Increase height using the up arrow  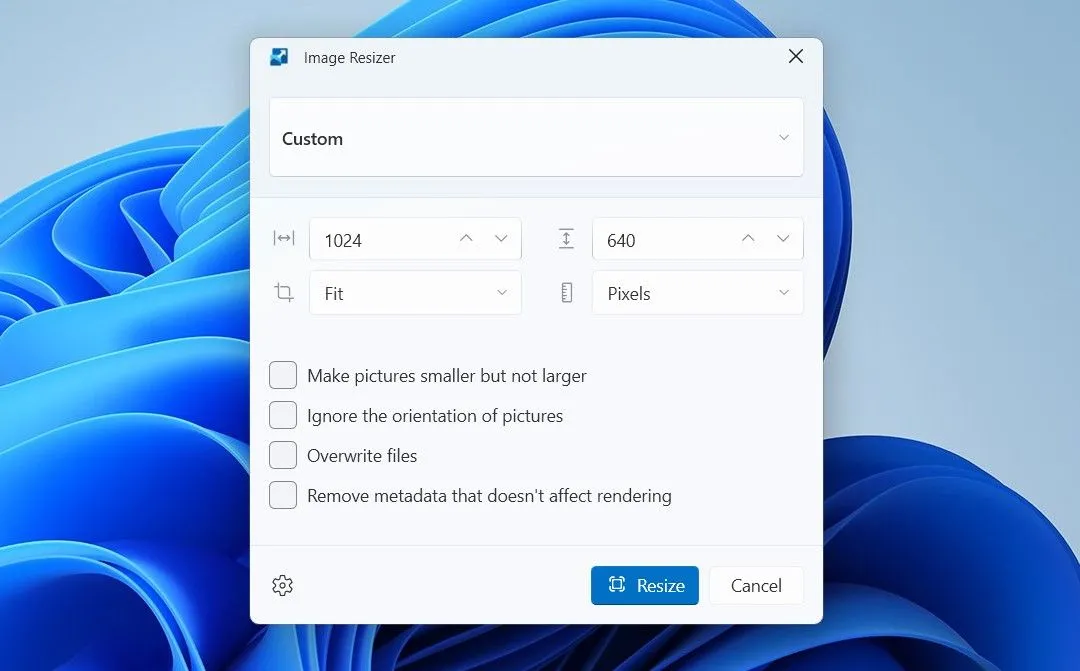748,239
